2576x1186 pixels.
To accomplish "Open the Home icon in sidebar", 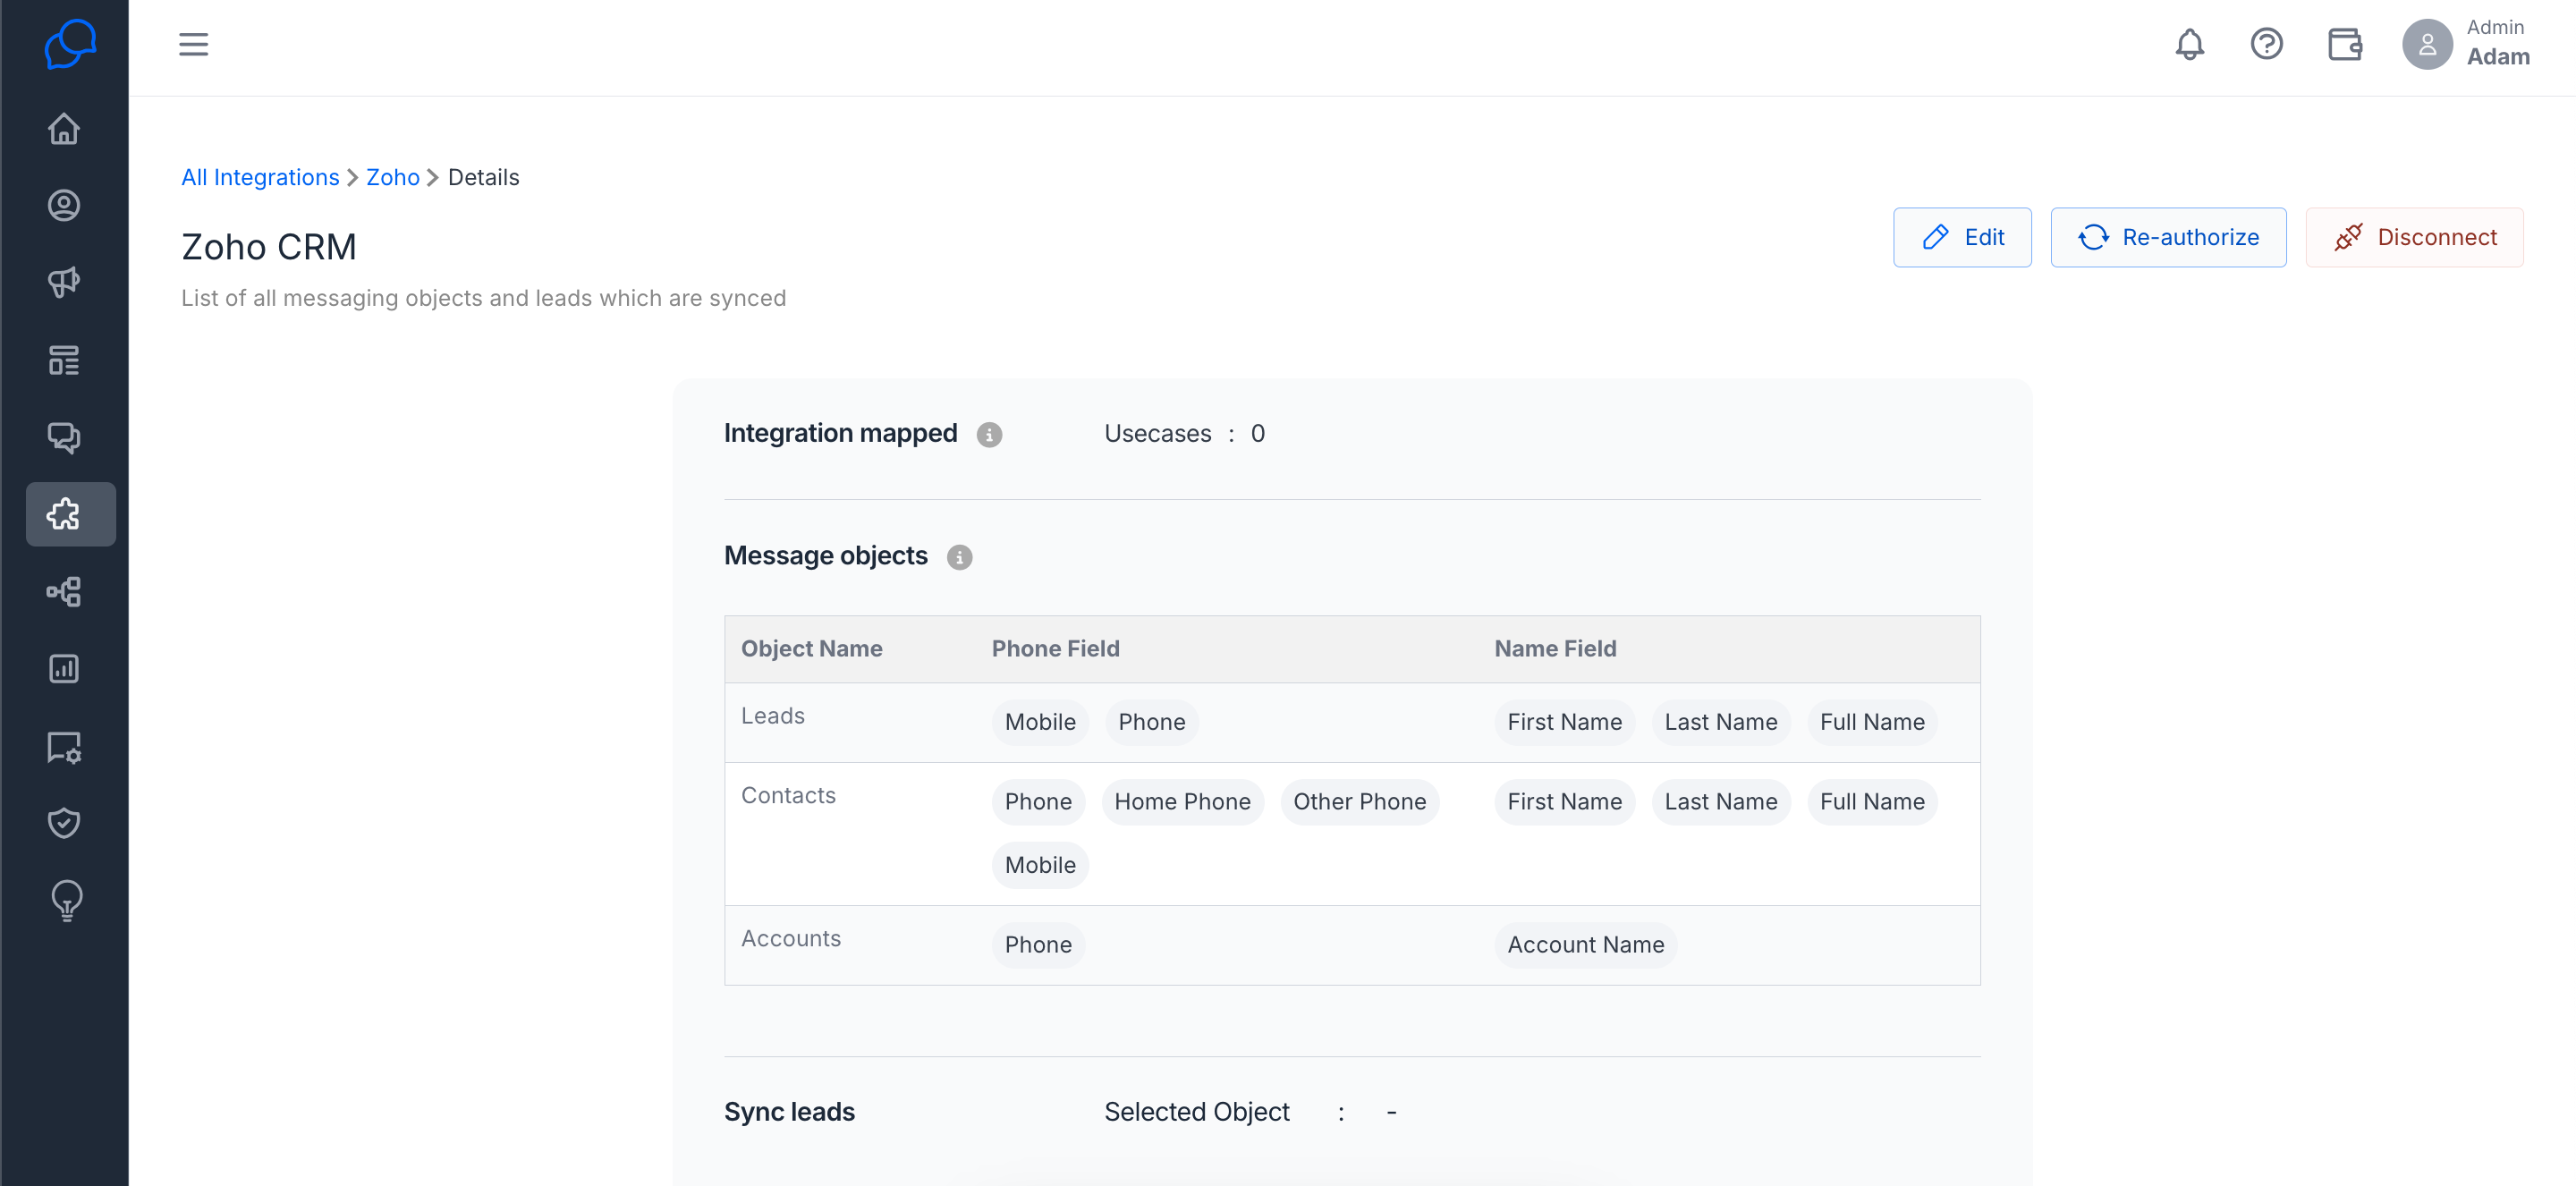I will 64,129.
